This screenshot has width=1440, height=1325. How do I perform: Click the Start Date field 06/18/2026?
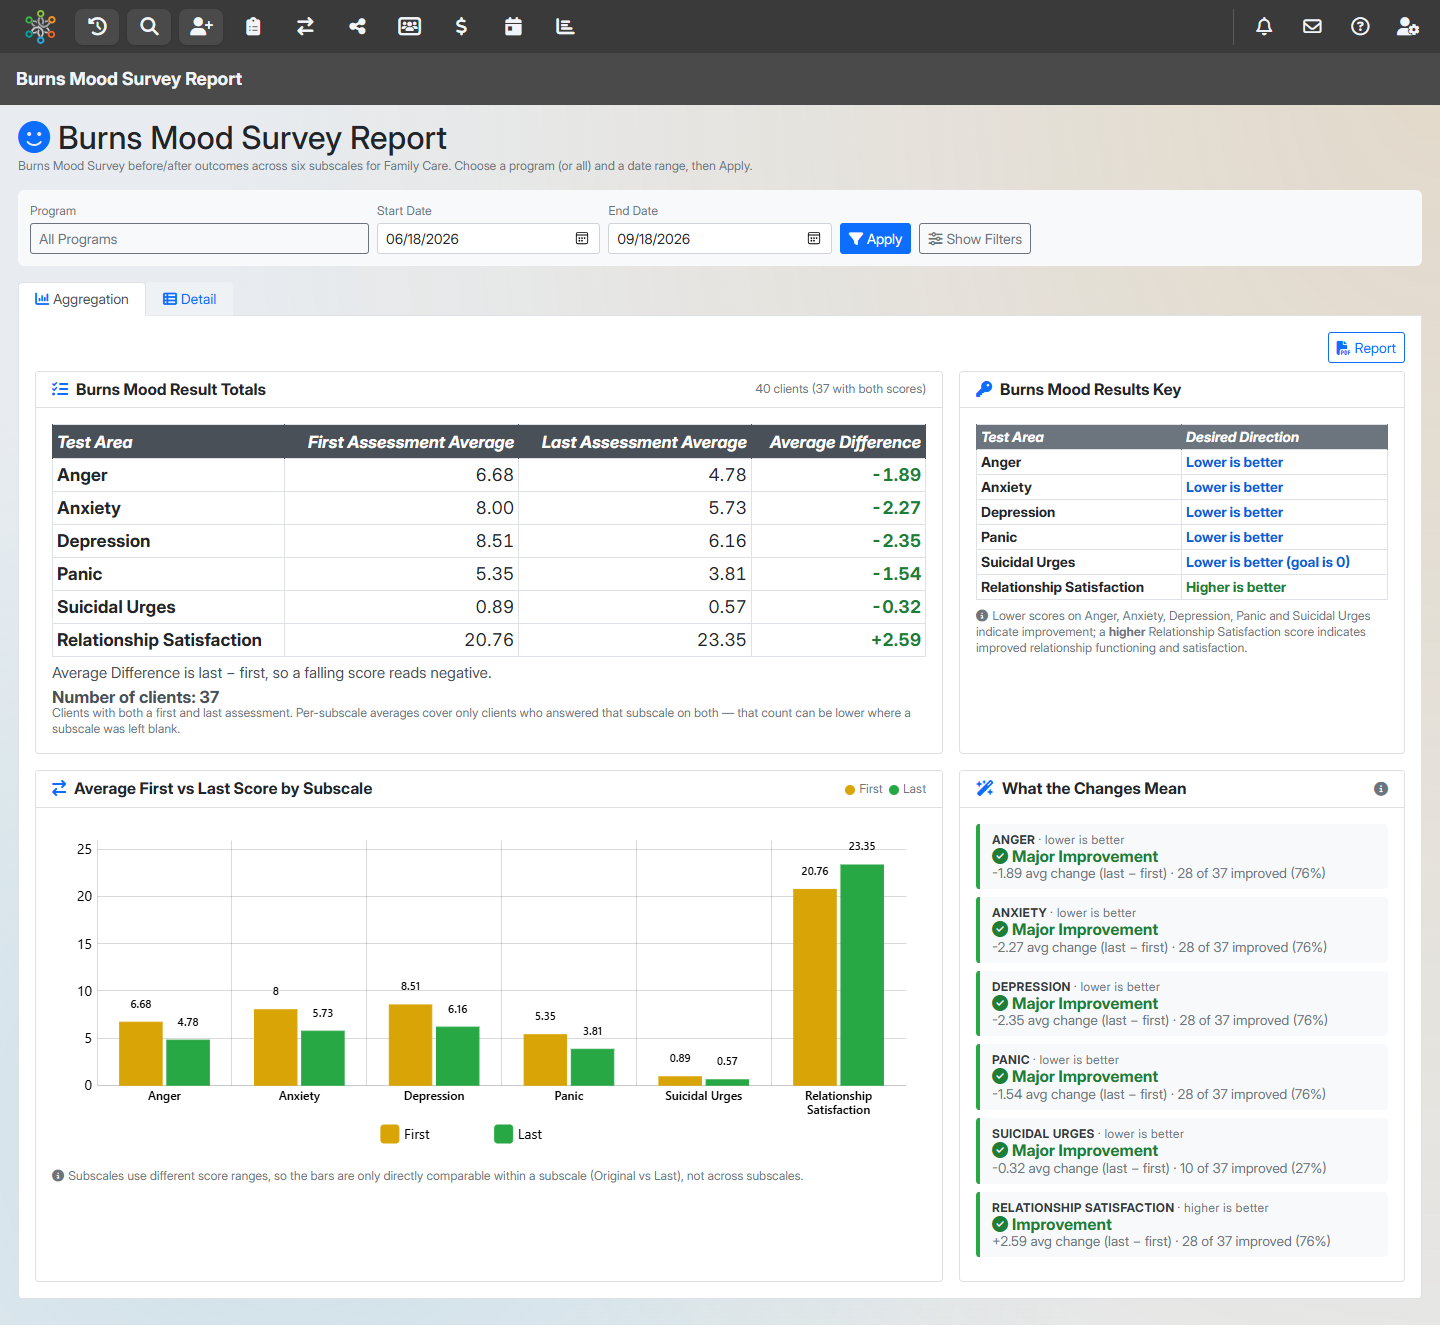point(488,239)
